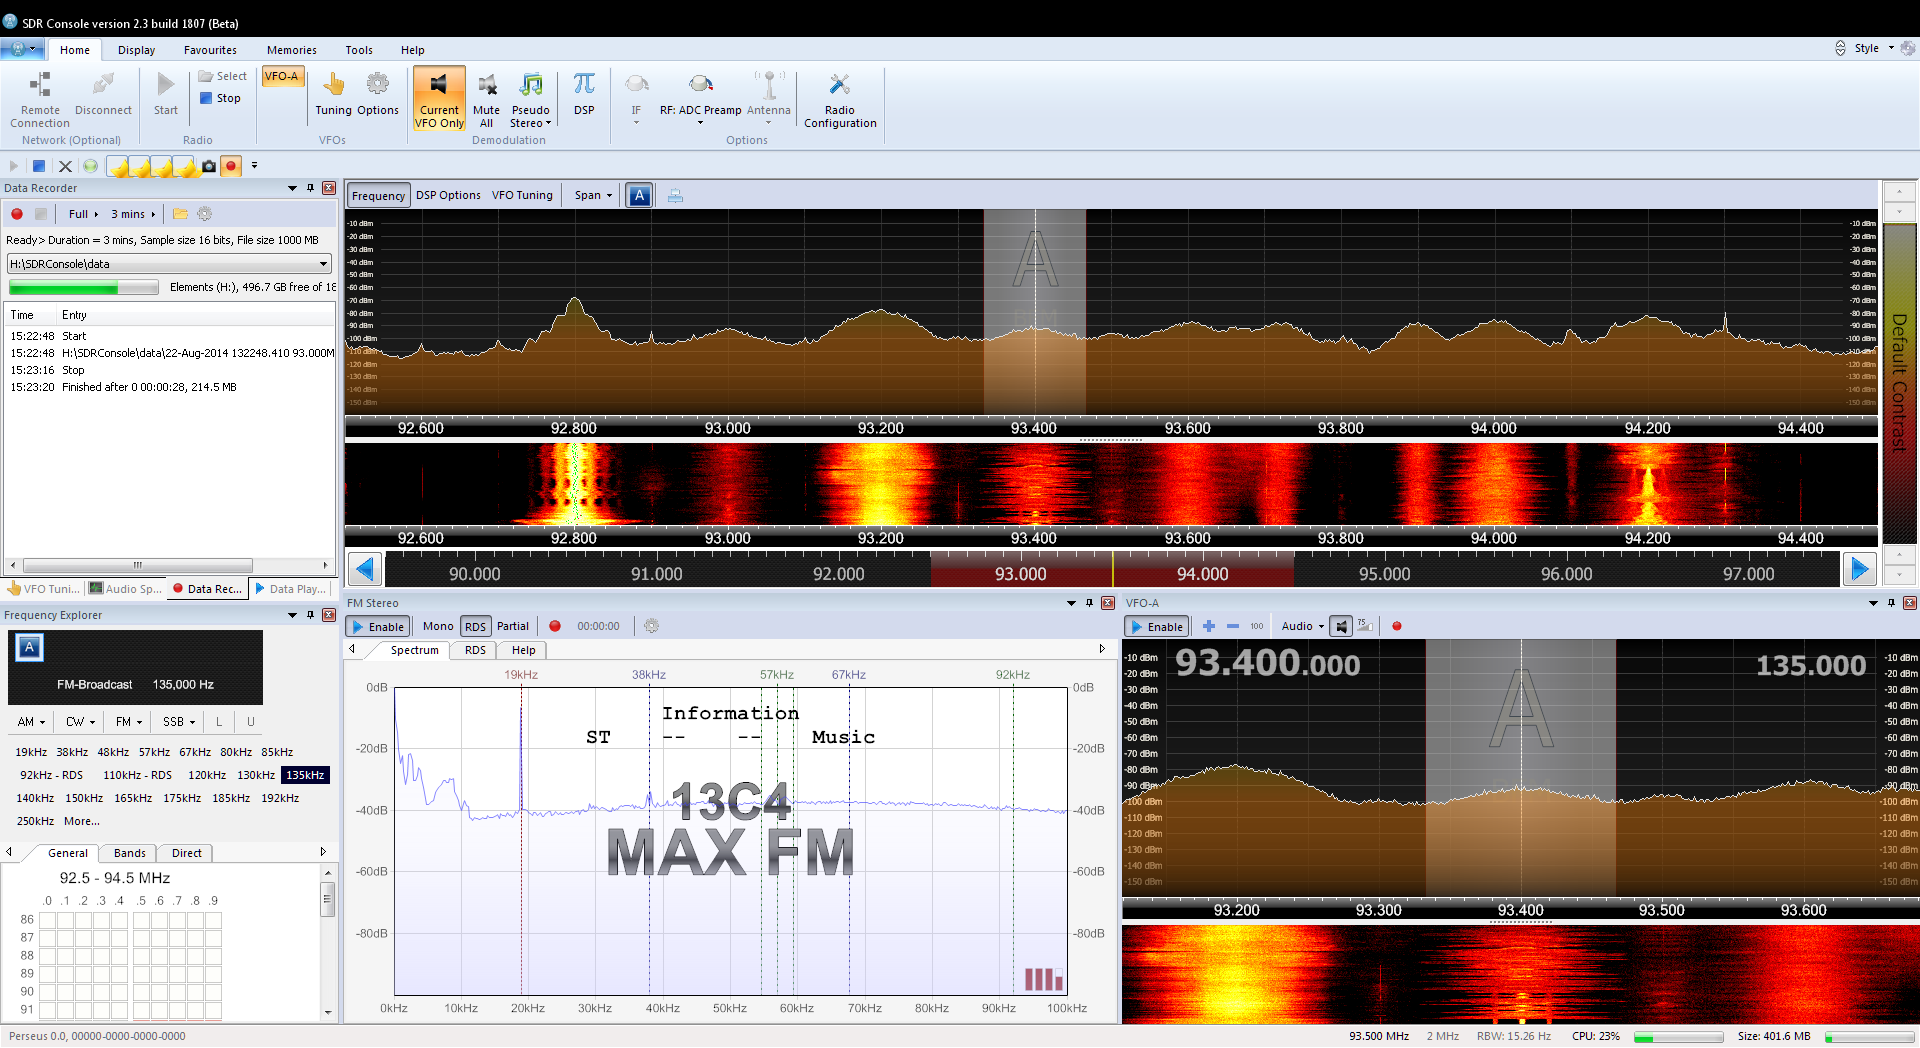Click 94.000 on the band slider

click(x=1202, y=574)
